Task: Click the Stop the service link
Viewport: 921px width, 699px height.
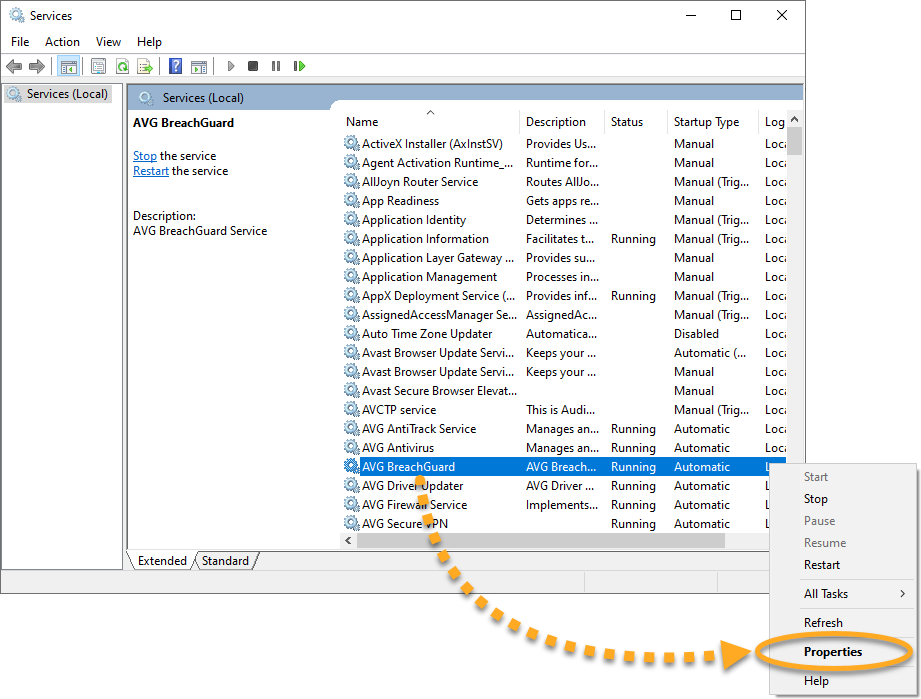Action: tap(145, 156)
